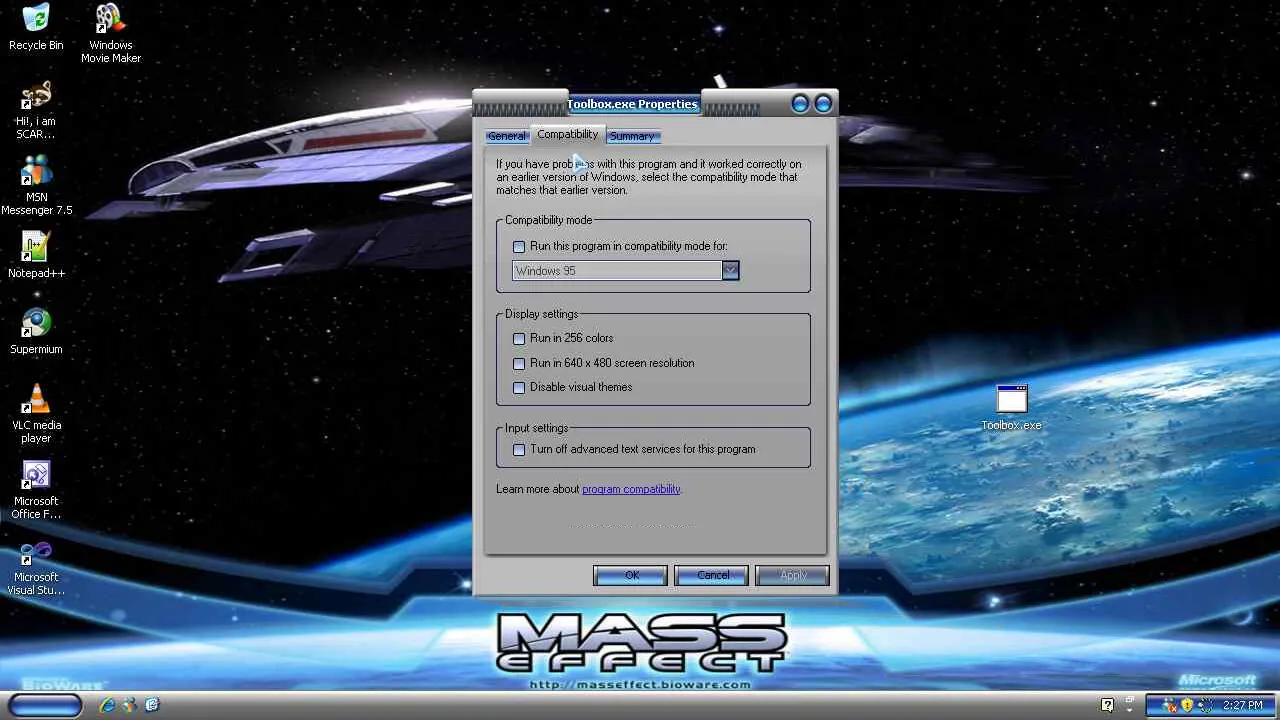Check Disable visual themes
The image size is (1280, 720).
pos(519,387)
